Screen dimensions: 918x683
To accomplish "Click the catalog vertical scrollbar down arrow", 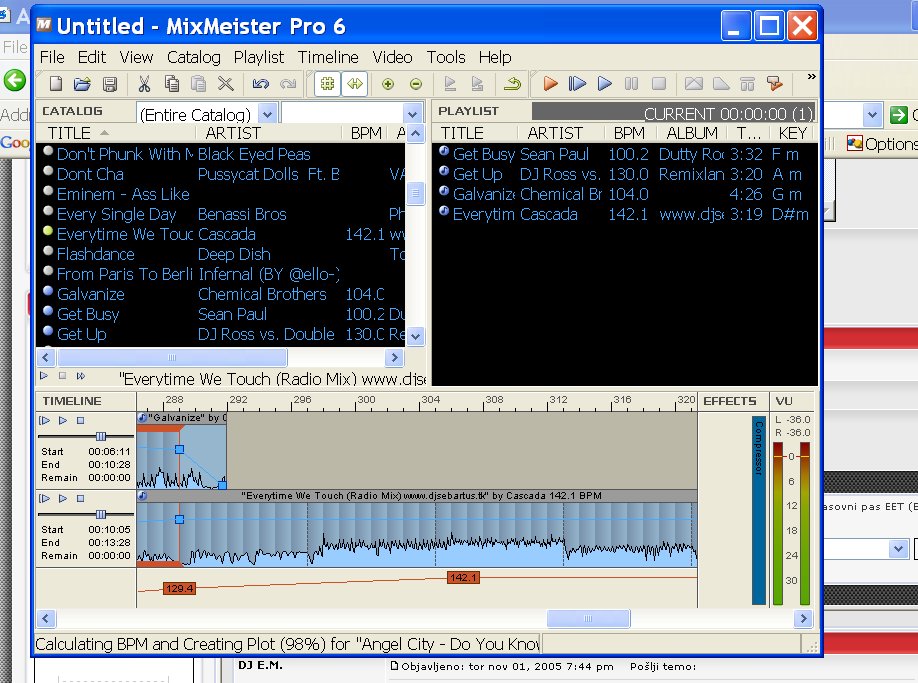I will pyautogui.click(x=415, y=337).
